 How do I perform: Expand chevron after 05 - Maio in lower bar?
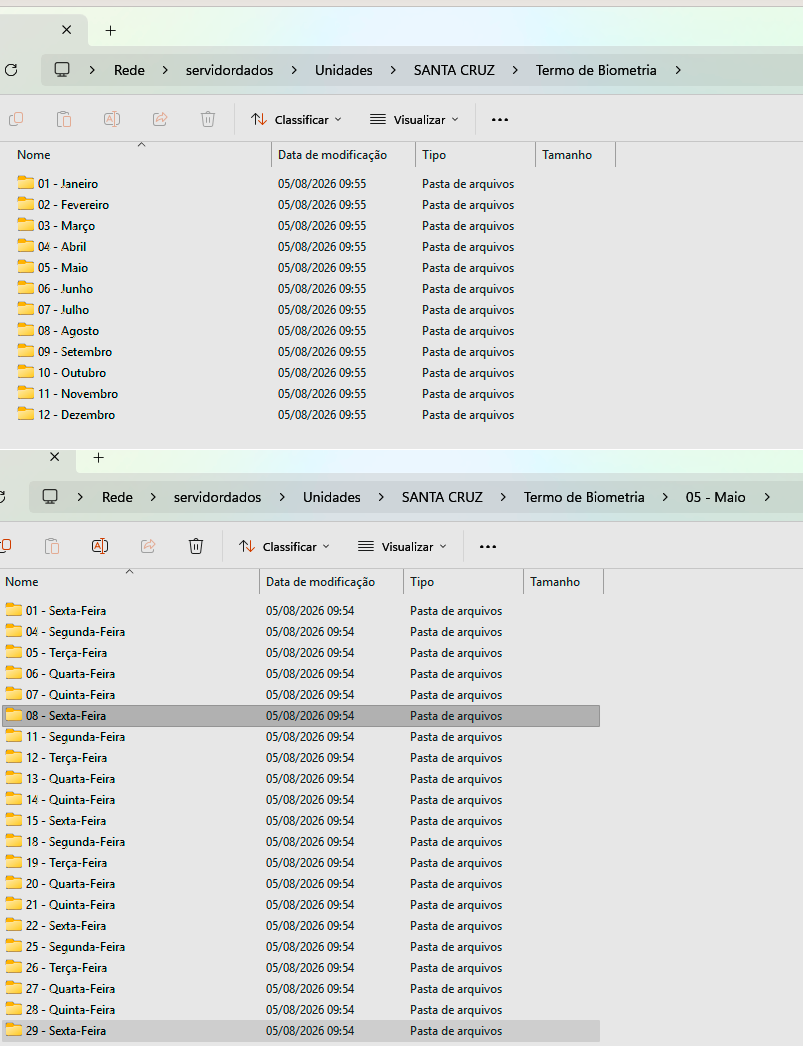tap(767, 497)
